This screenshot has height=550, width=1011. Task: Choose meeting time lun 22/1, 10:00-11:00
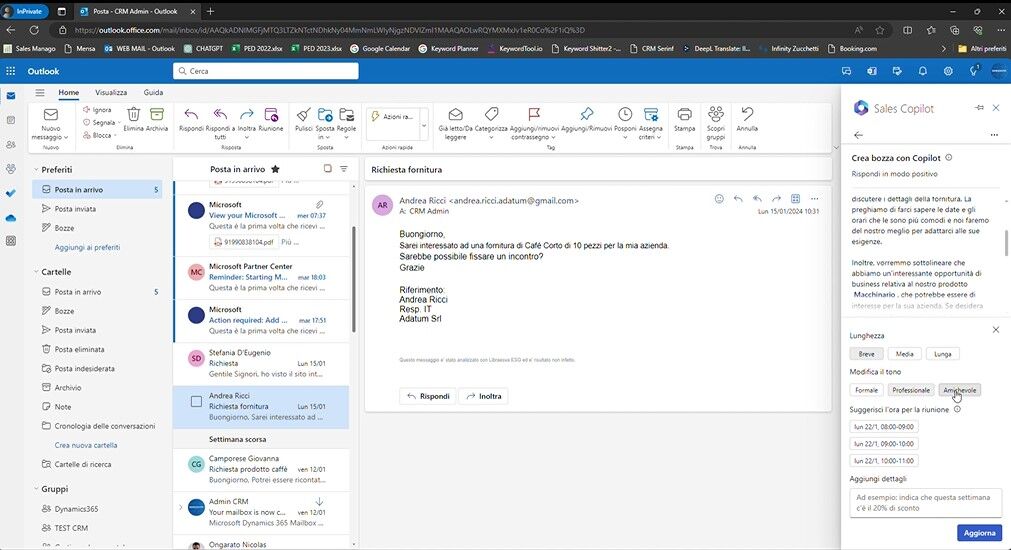[x=883, y=461]
